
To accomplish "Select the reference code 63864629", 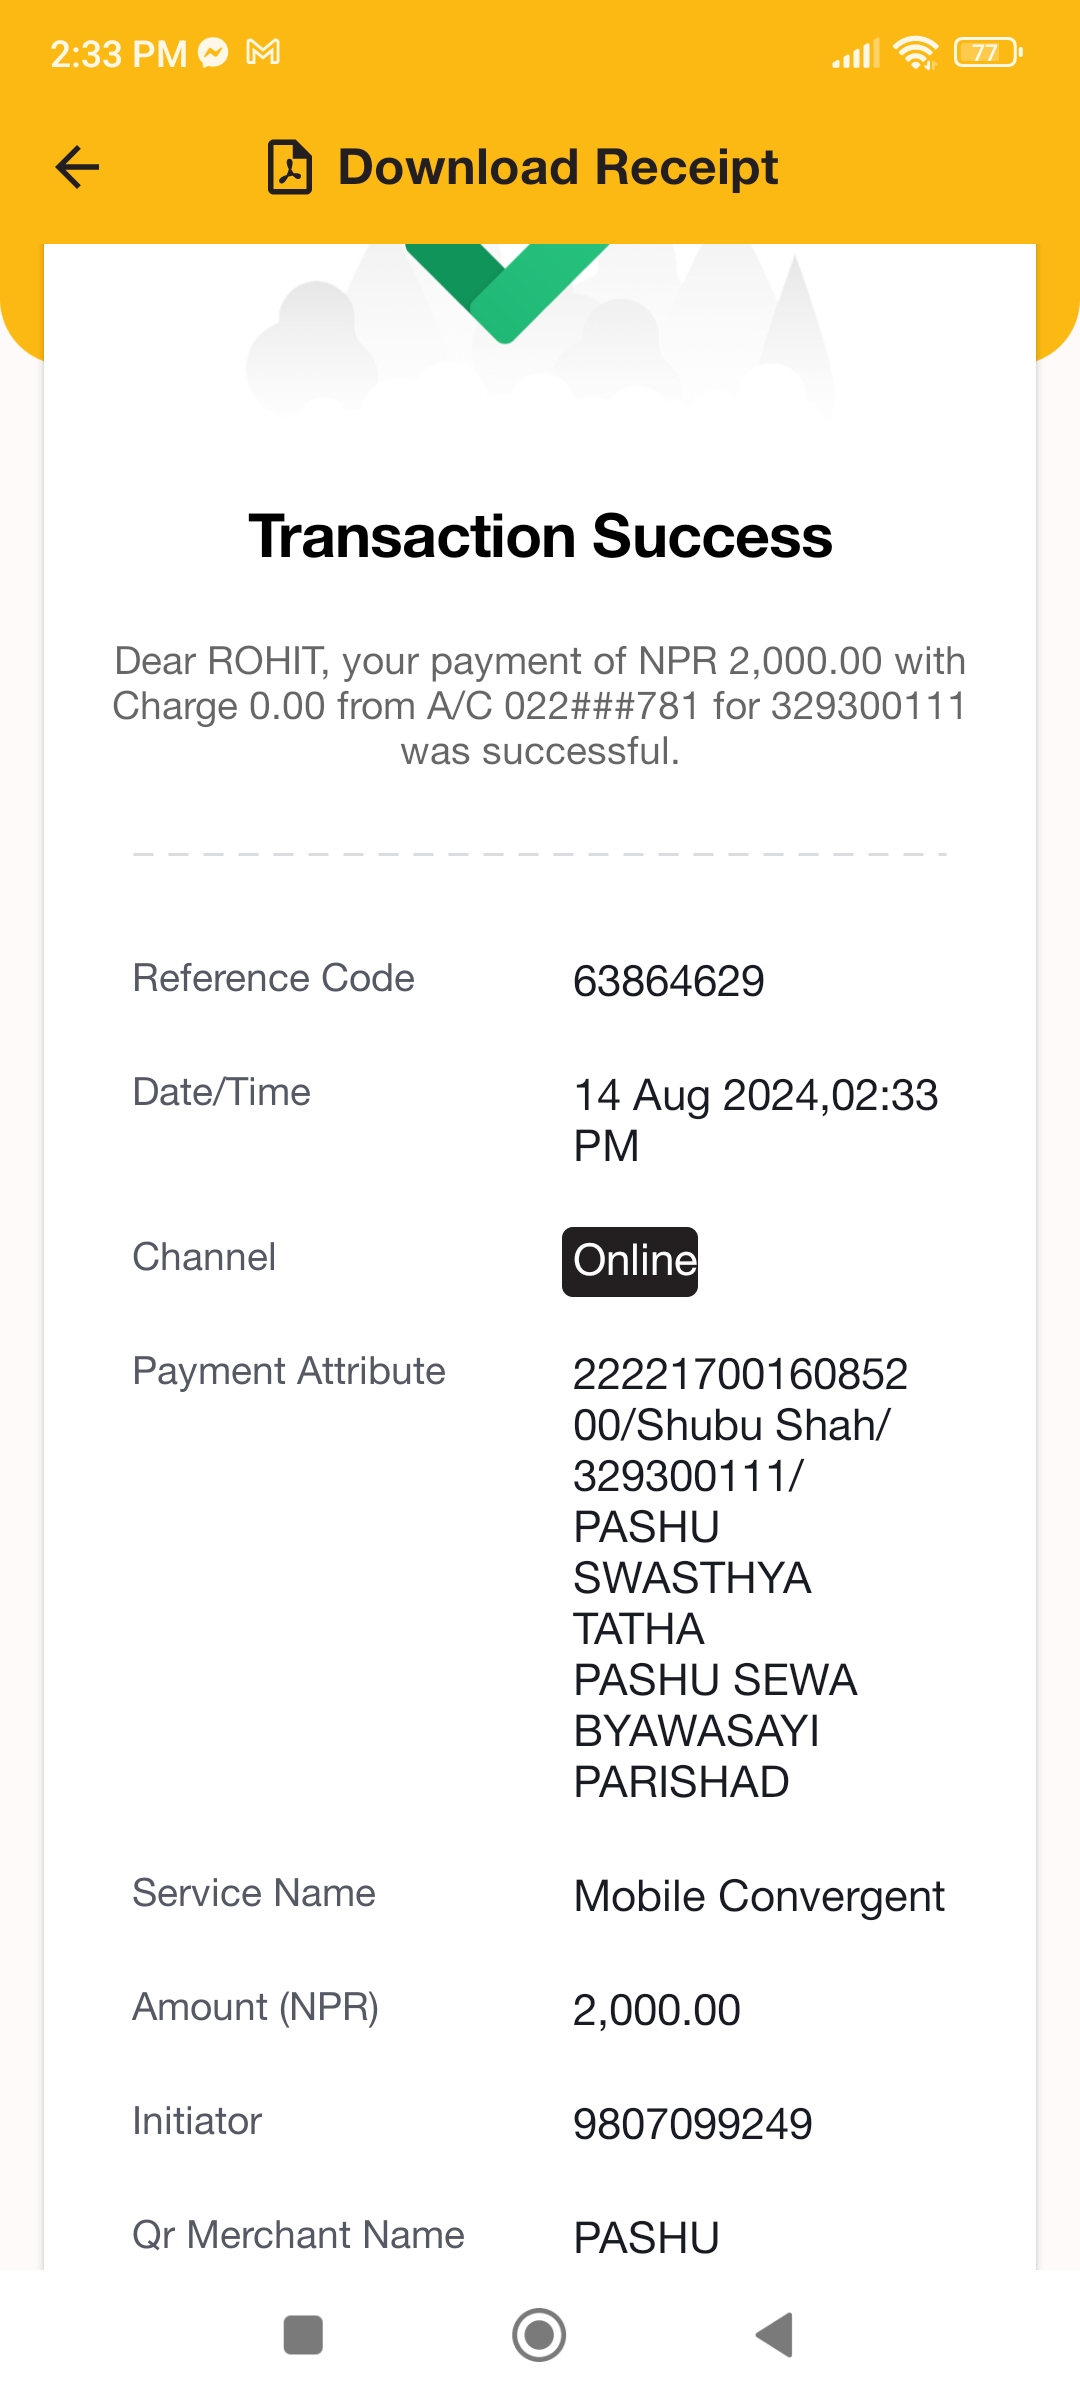I will tap(668, 981).
